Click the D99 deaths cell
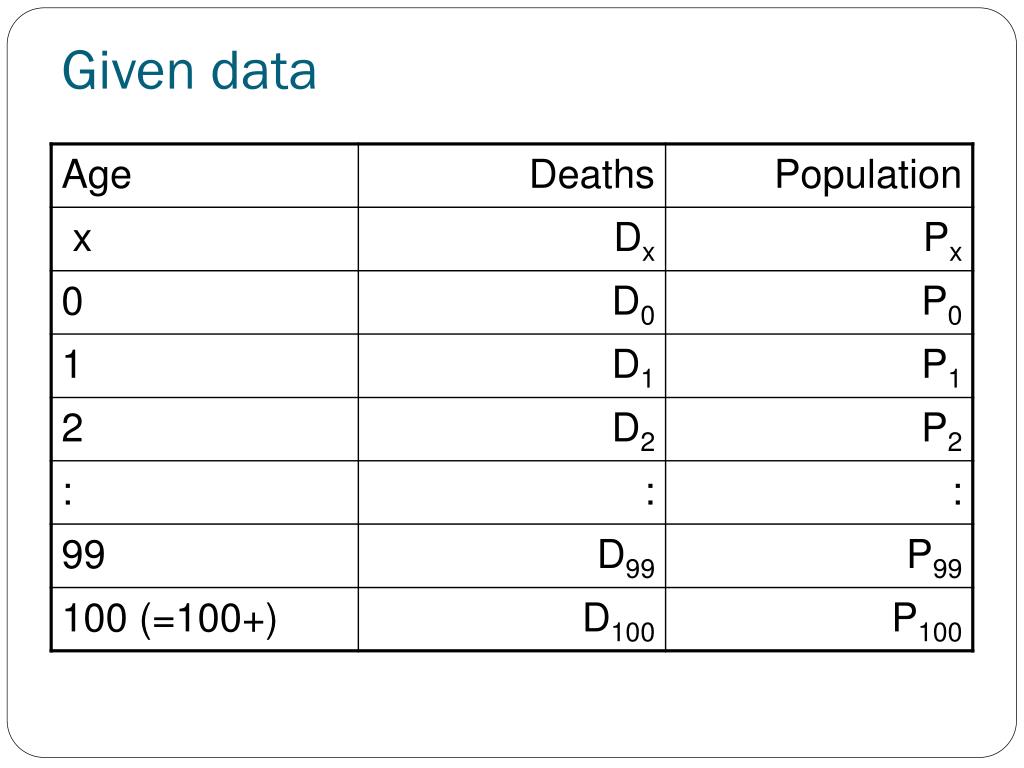 [x=512, y=556]
